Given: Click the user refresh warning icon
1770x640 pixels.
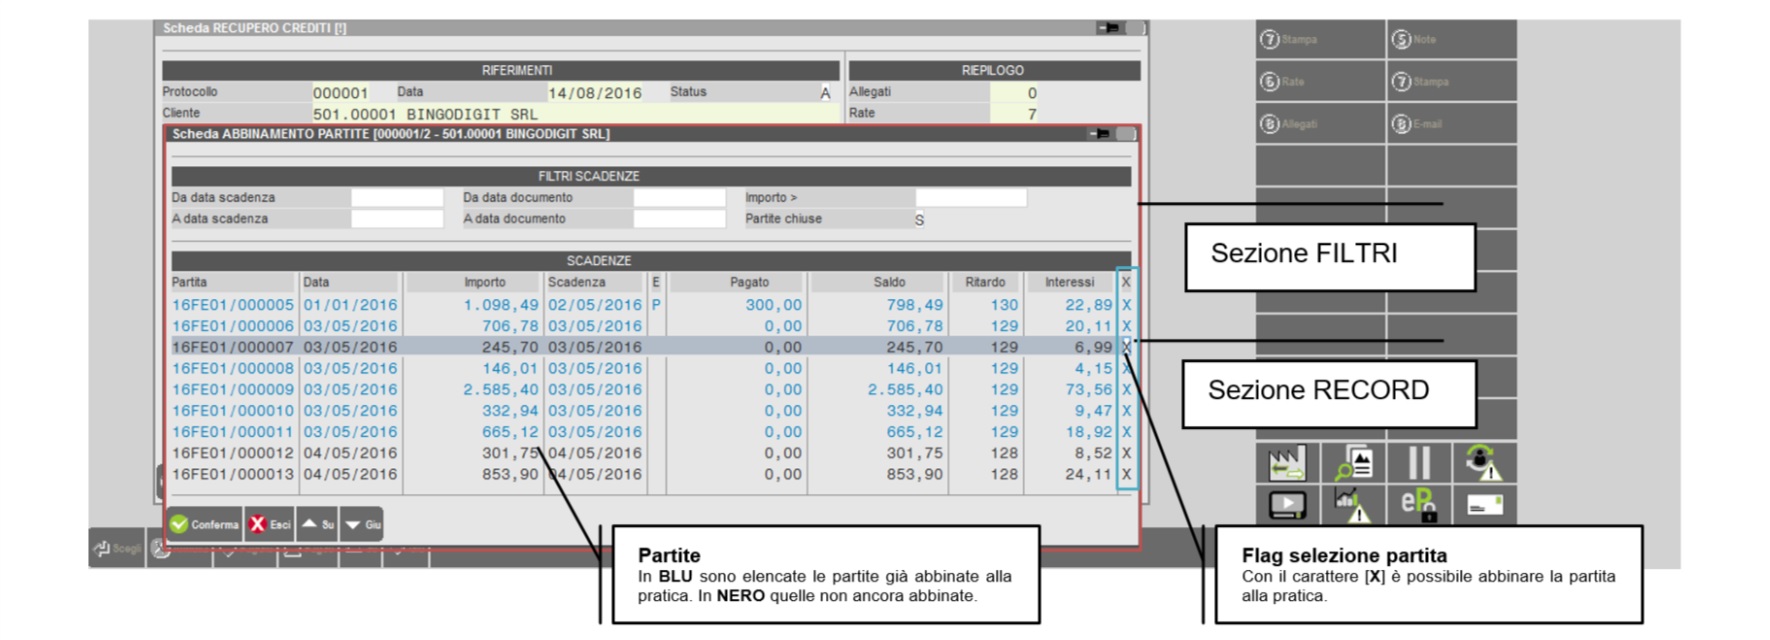Looking at the screenshot, I should tap(1484, 463).
